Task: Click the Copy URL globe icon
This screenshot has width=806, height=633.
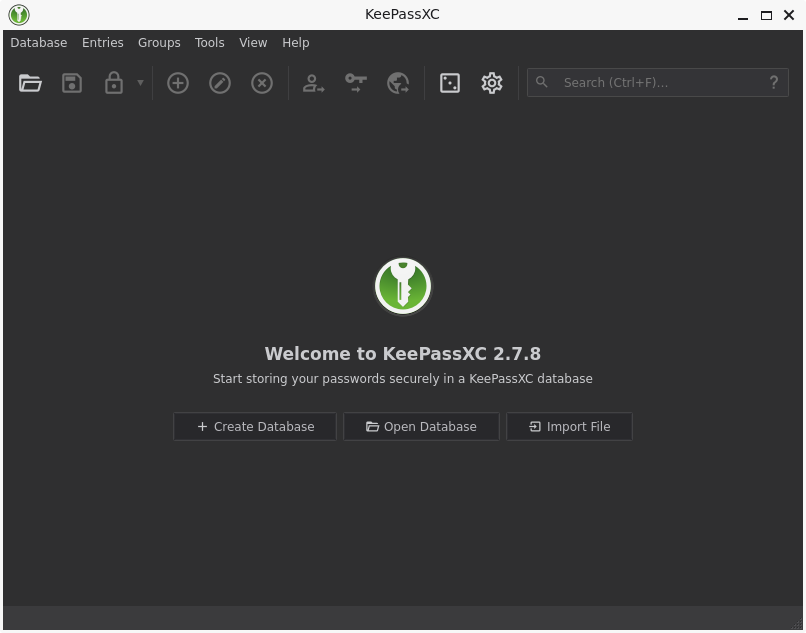Action: click(397, 83)
